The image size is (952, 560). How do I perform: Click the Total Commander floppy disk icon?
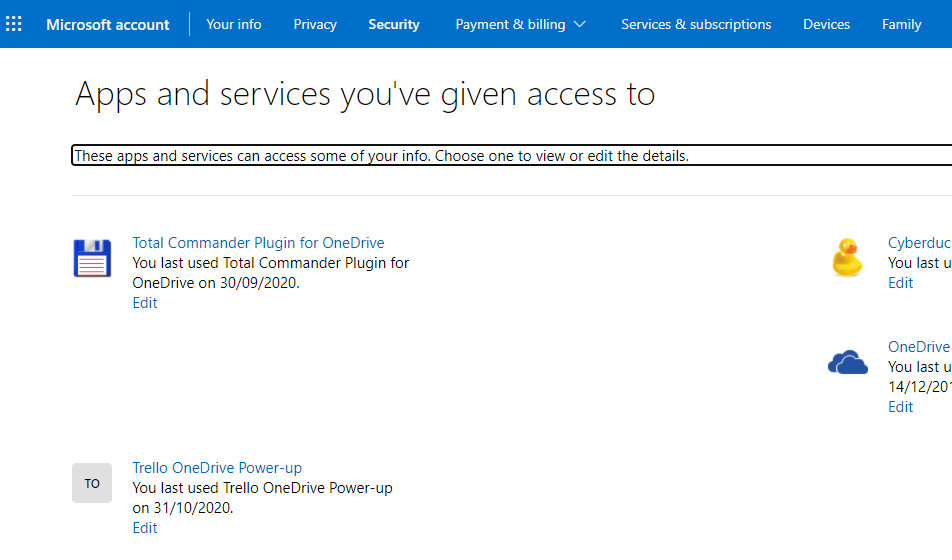92,258
